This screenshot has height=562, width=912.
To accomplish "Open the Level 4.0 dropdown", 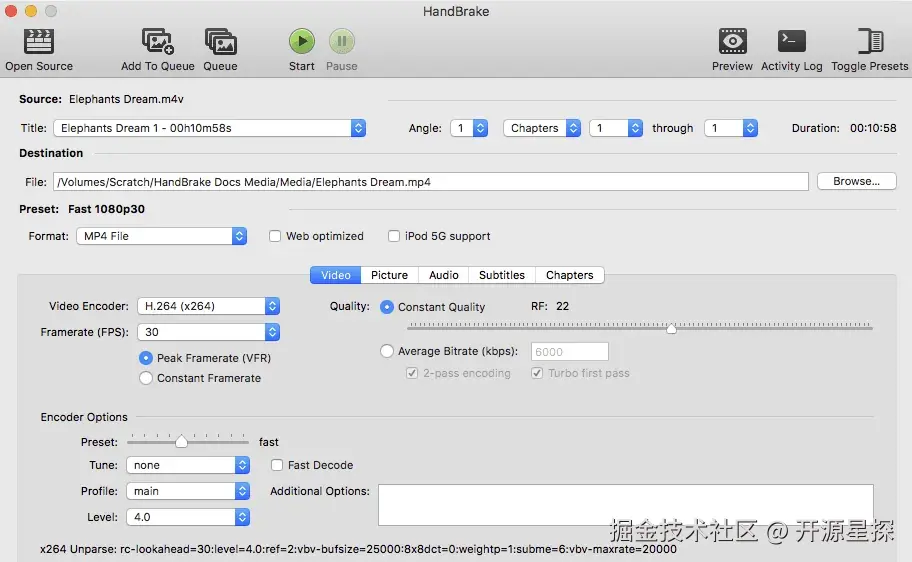I will pyautogui.click(x=188, y=517).
